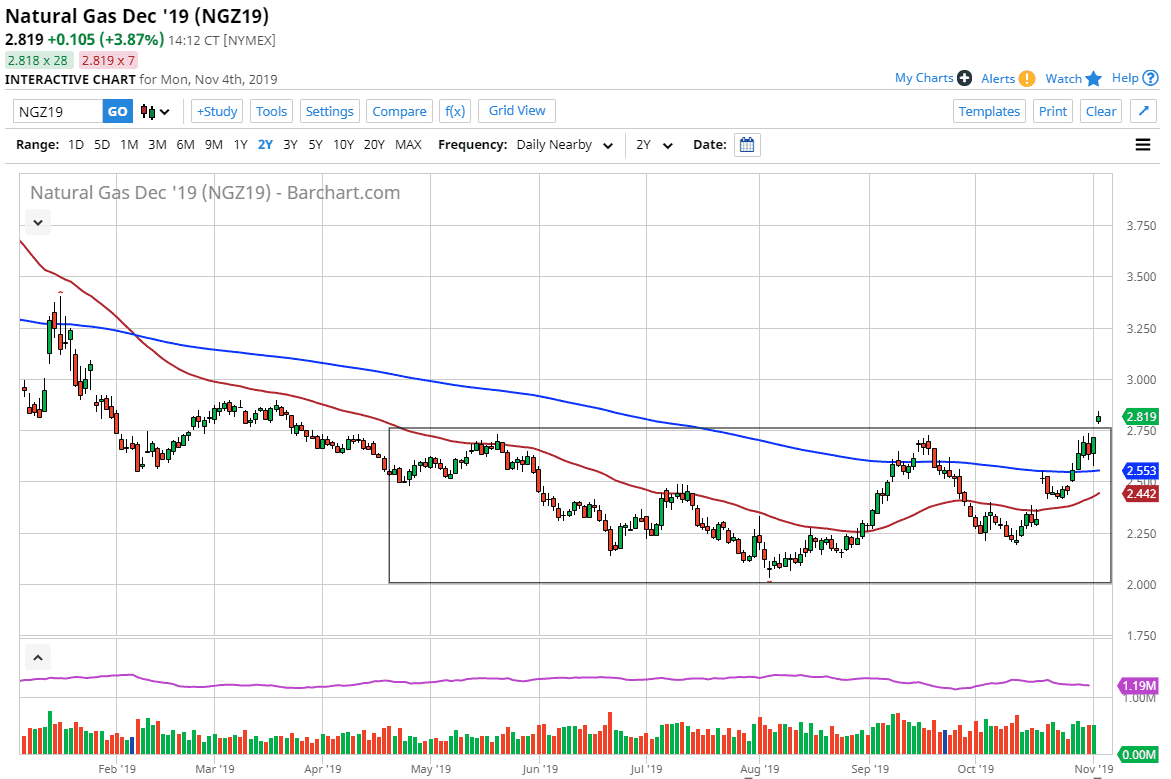Open the f(x) expressions tool
1171x779 pixels.
455,111
